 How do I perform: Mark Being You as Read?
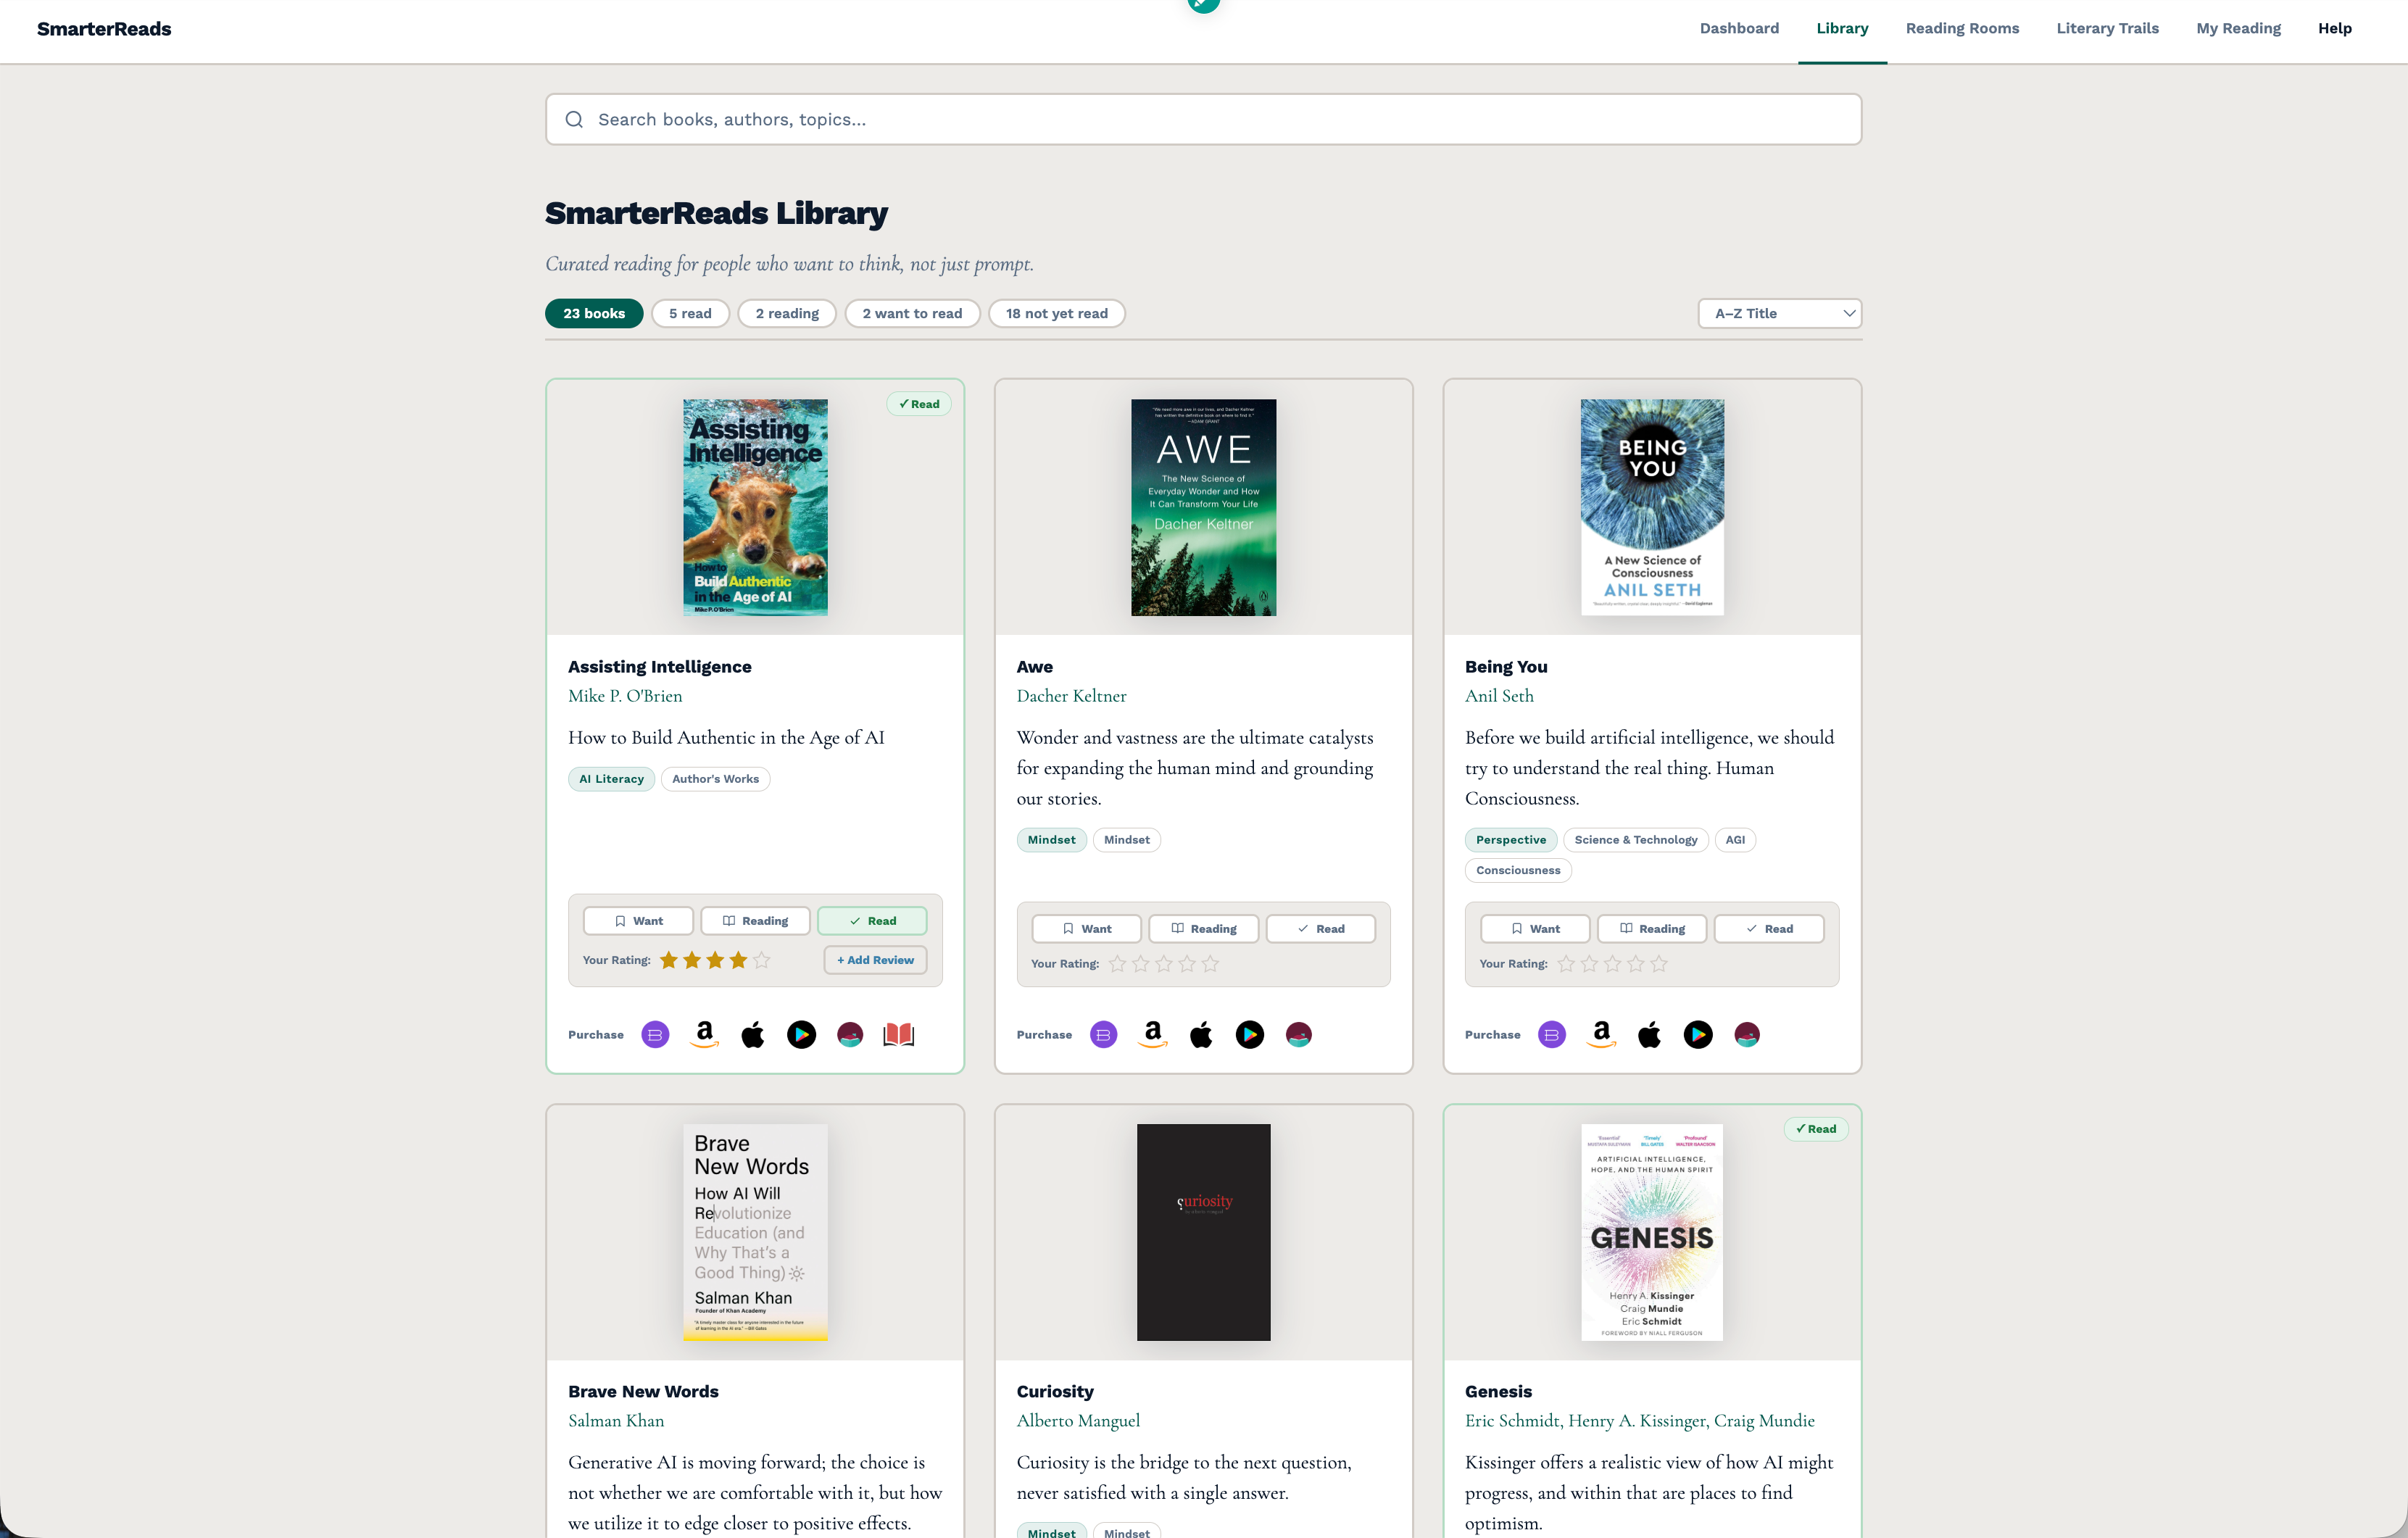[1769, 929]
